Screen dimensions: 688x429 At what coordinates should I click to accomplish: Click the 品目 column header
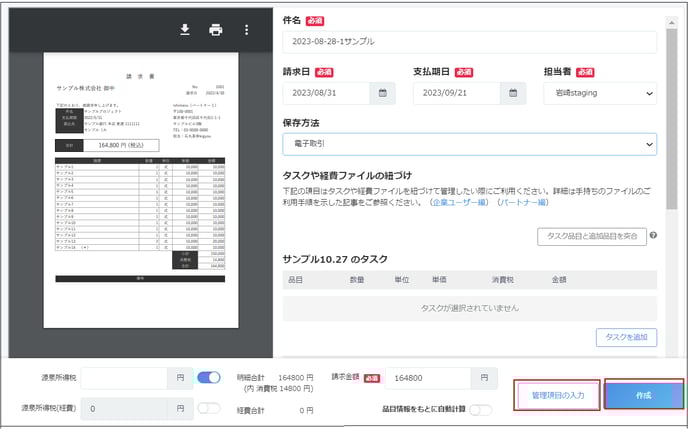(295, 280)
